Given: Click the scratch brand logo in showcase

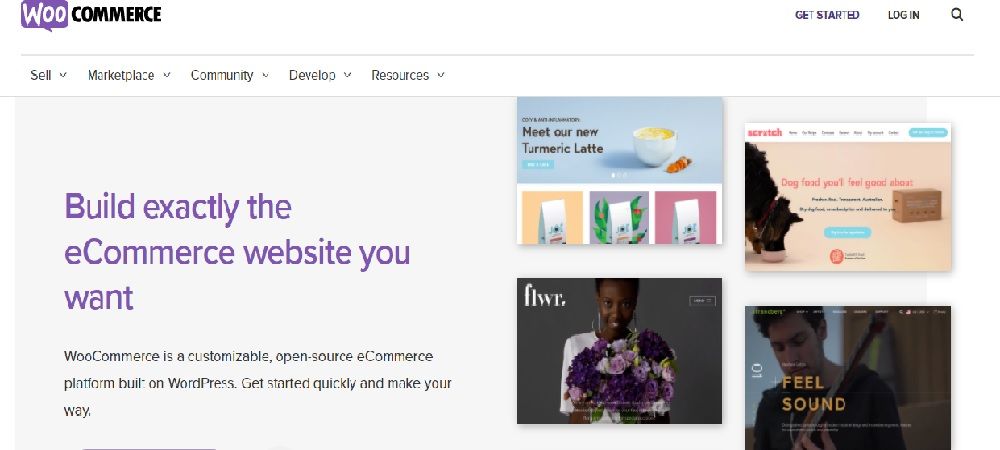Looking at the screenshot, I should (x=765, y=132).
